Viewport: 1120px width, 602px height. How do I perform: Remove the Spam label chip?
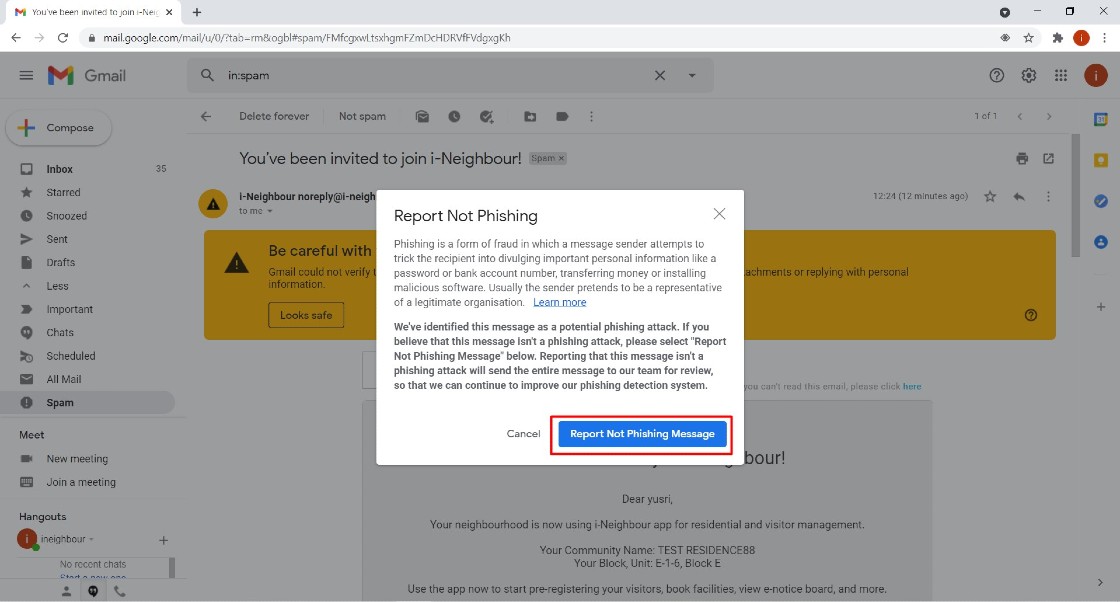tap(561, 159)
